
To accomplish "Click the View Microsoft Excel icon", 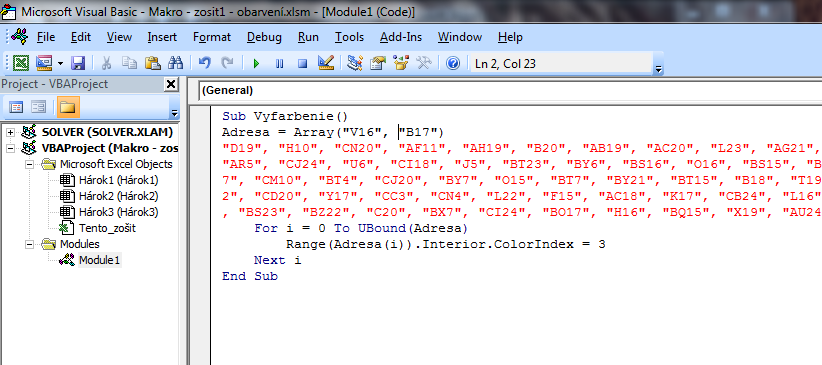I will point(21,64).
